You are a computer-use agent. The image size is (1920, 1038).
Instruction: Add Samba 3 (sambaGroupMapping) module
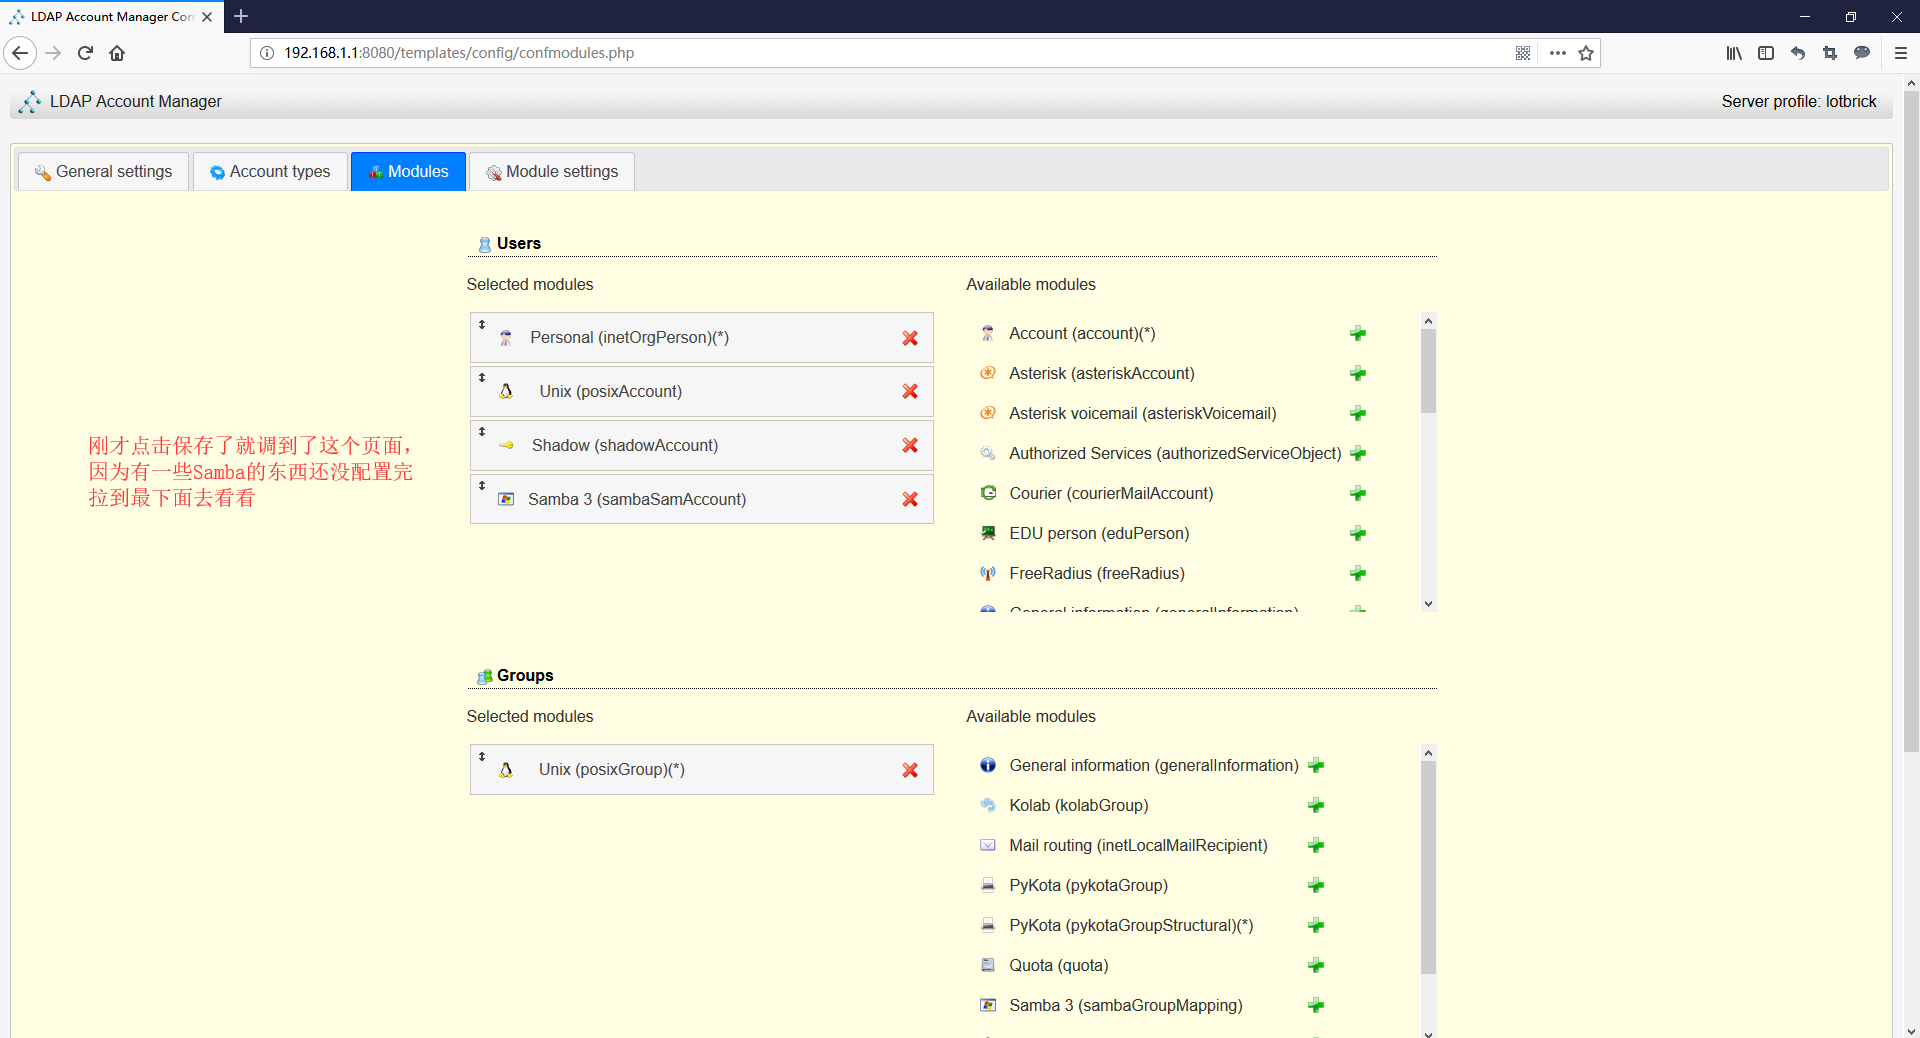pos(1316,1005)
